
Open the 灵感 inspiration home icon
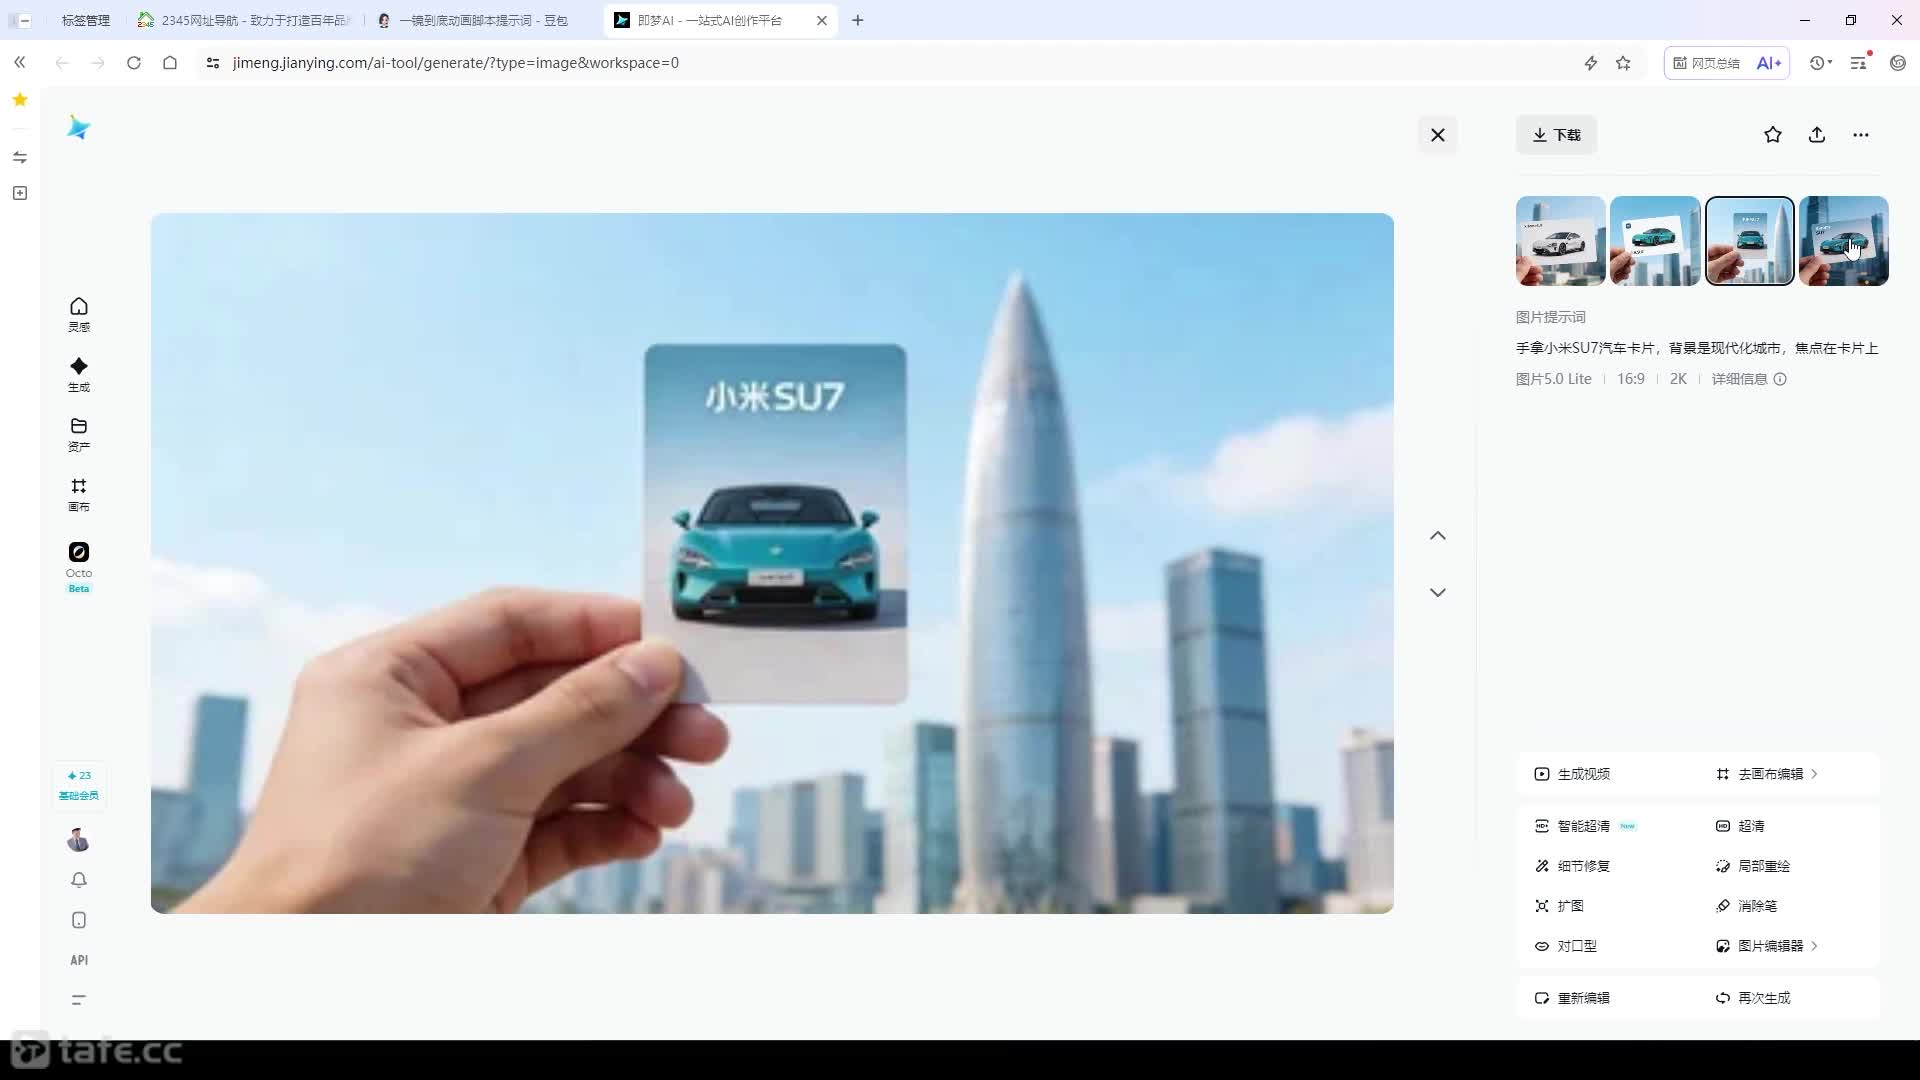tap(79, 314)
